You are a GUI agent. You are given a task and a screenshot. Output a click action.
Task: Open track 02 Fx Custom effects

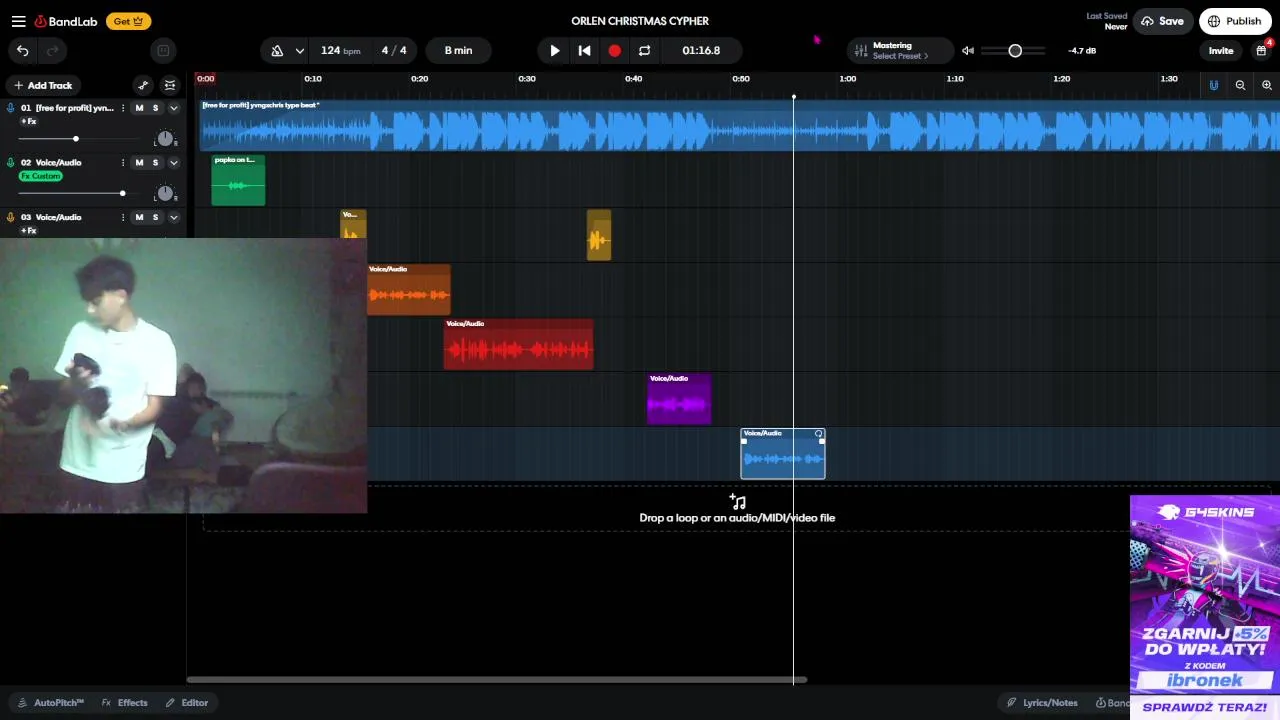41,176
